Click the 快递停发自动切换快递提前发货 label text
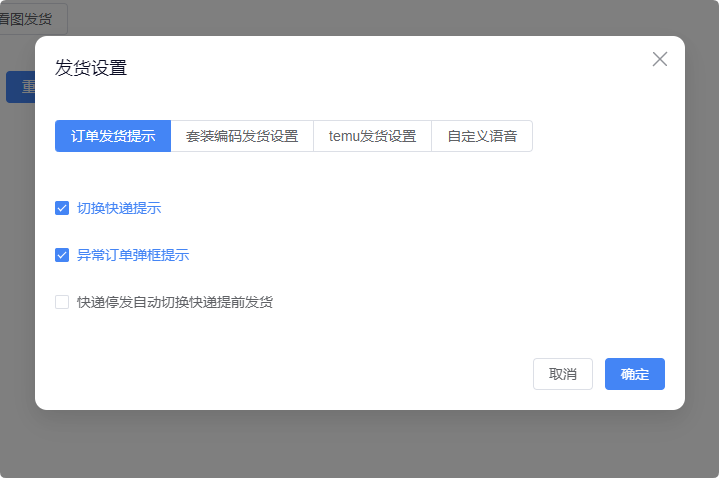 click(x=175, y=302)
